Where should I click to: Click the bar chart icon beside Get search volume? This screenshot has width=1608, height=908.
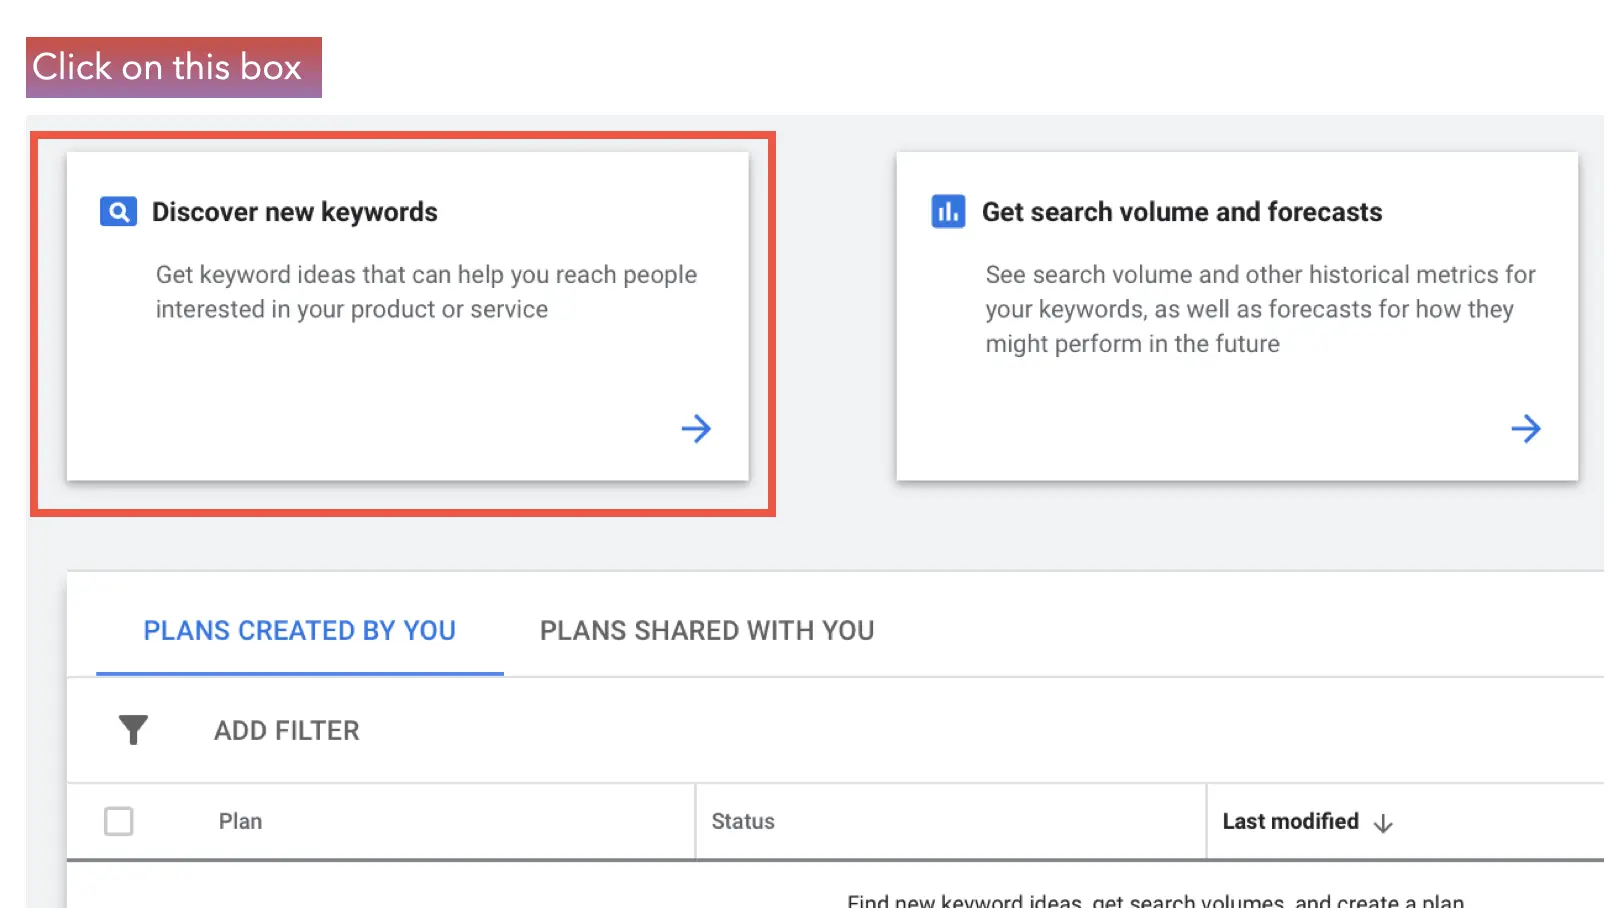point(948,212)
